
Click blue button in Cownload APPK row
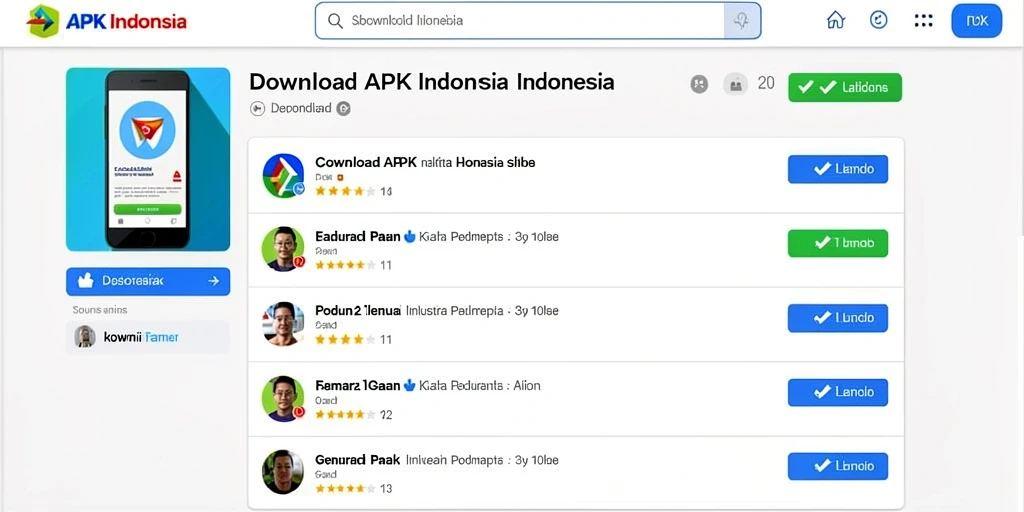point(838,169)
